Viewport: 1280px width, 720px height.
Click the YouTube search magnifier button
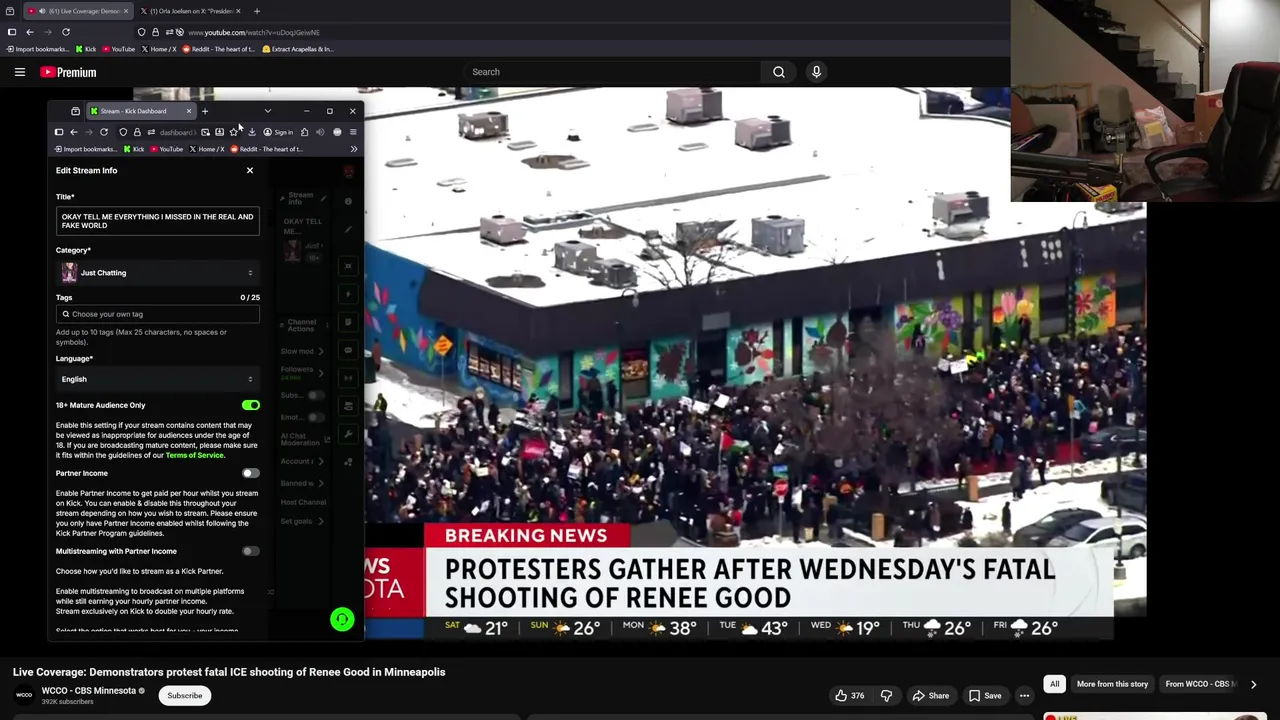(779, 72)
